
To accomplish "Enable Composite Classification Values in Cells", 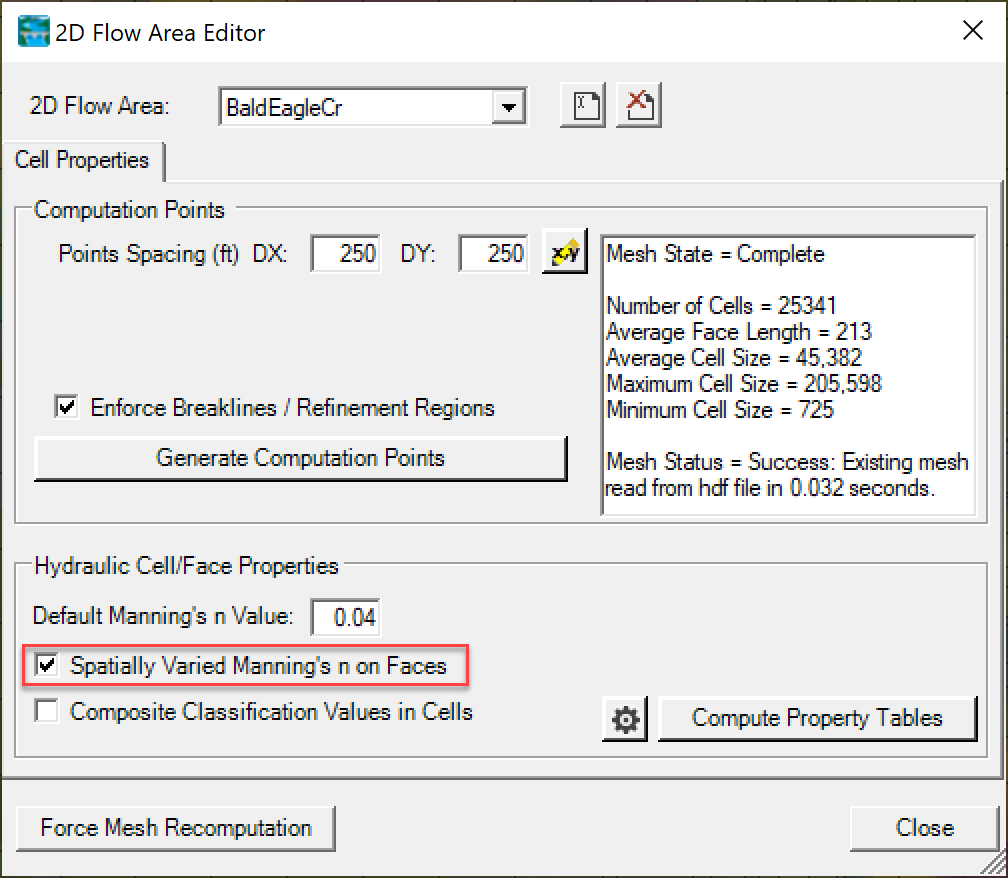I will [45, 712].
